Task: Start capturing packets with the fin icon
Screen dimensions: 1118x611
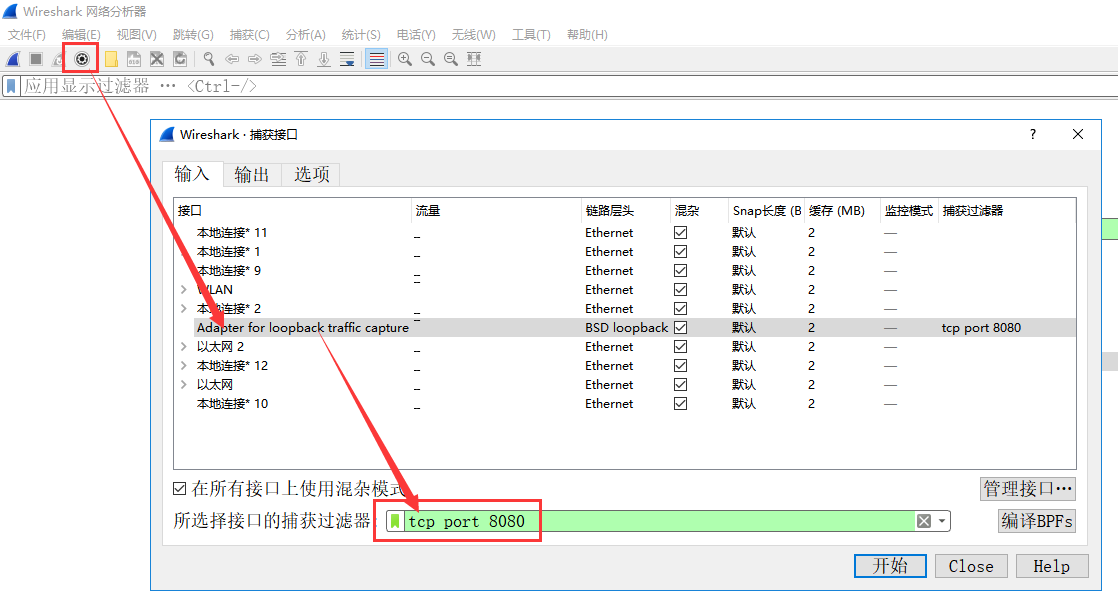Action: click(13, 59)
